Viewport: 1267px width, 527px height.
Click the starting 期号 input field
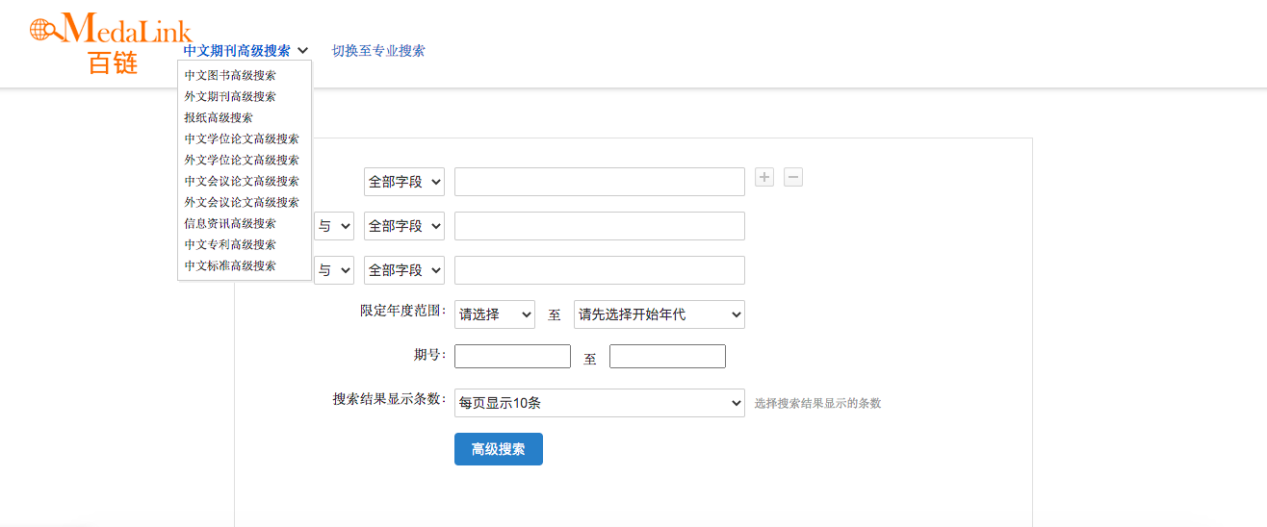point(512,357)
